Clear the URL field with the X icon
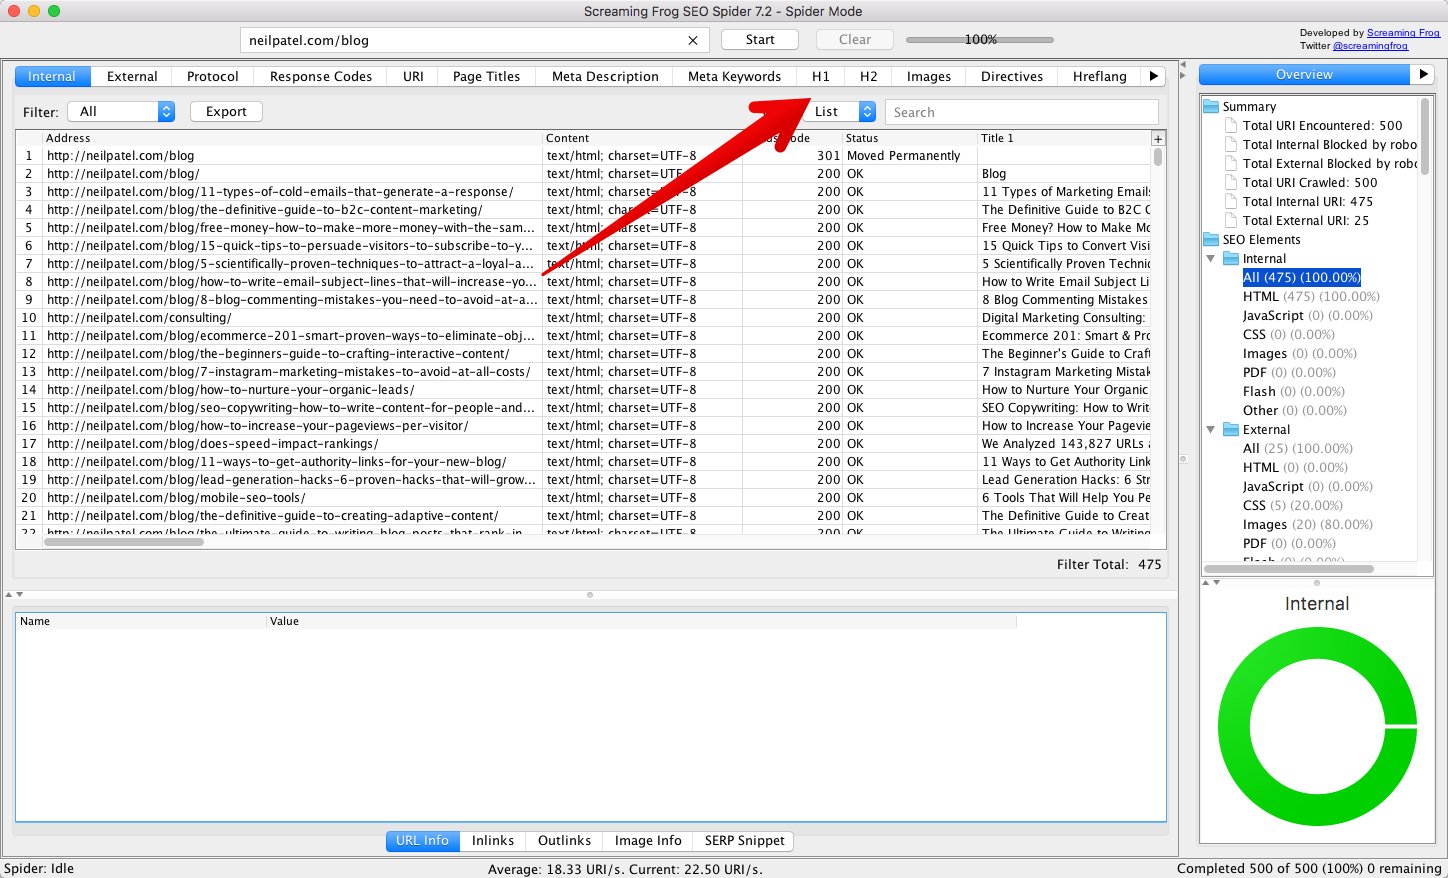The height and width of the screenshot is (878, 1448). point(693,40)
